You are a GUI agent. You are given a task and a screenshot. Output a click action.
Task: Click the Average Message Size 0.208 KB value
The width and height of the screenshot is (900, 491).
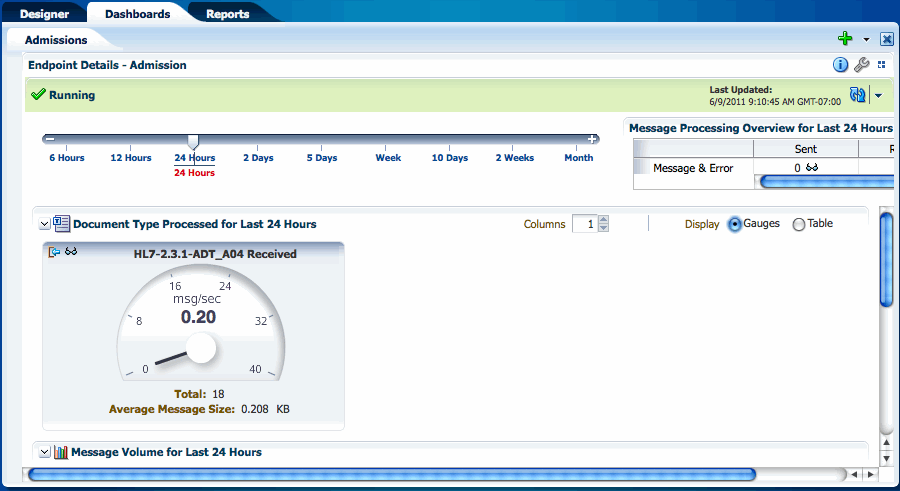click(265, 409)
